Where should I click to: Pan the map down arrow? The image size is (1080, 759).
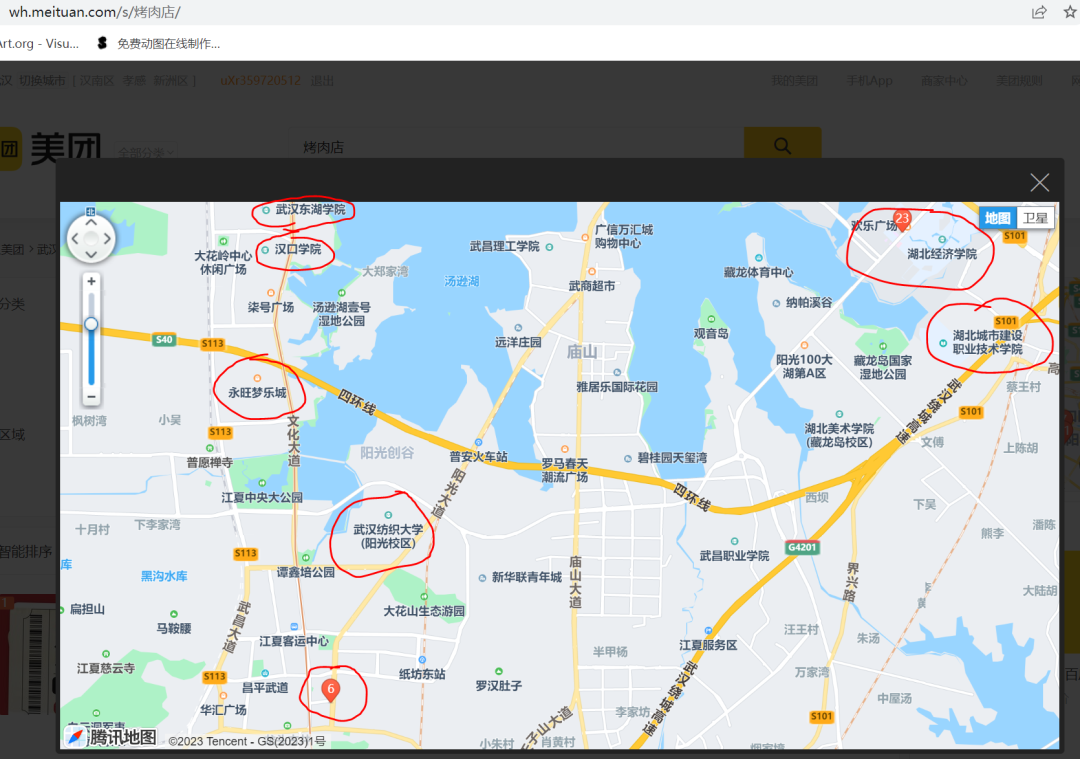point(91,254)
